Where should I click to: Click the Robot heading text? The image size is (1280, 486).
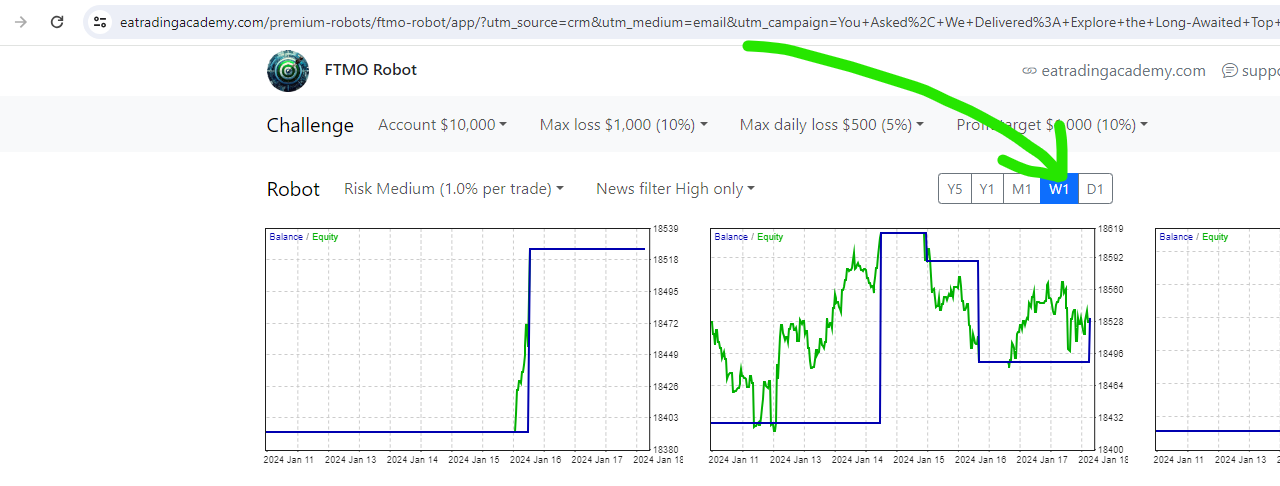pyautogui.click(x=293, y=189)
